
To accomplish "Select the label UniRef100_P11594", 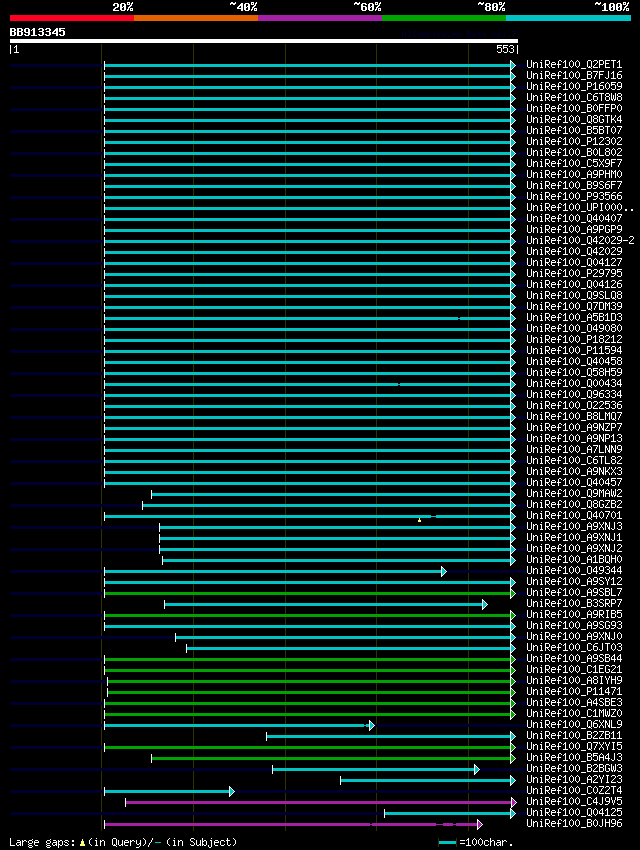I will [x=574, y=350].
